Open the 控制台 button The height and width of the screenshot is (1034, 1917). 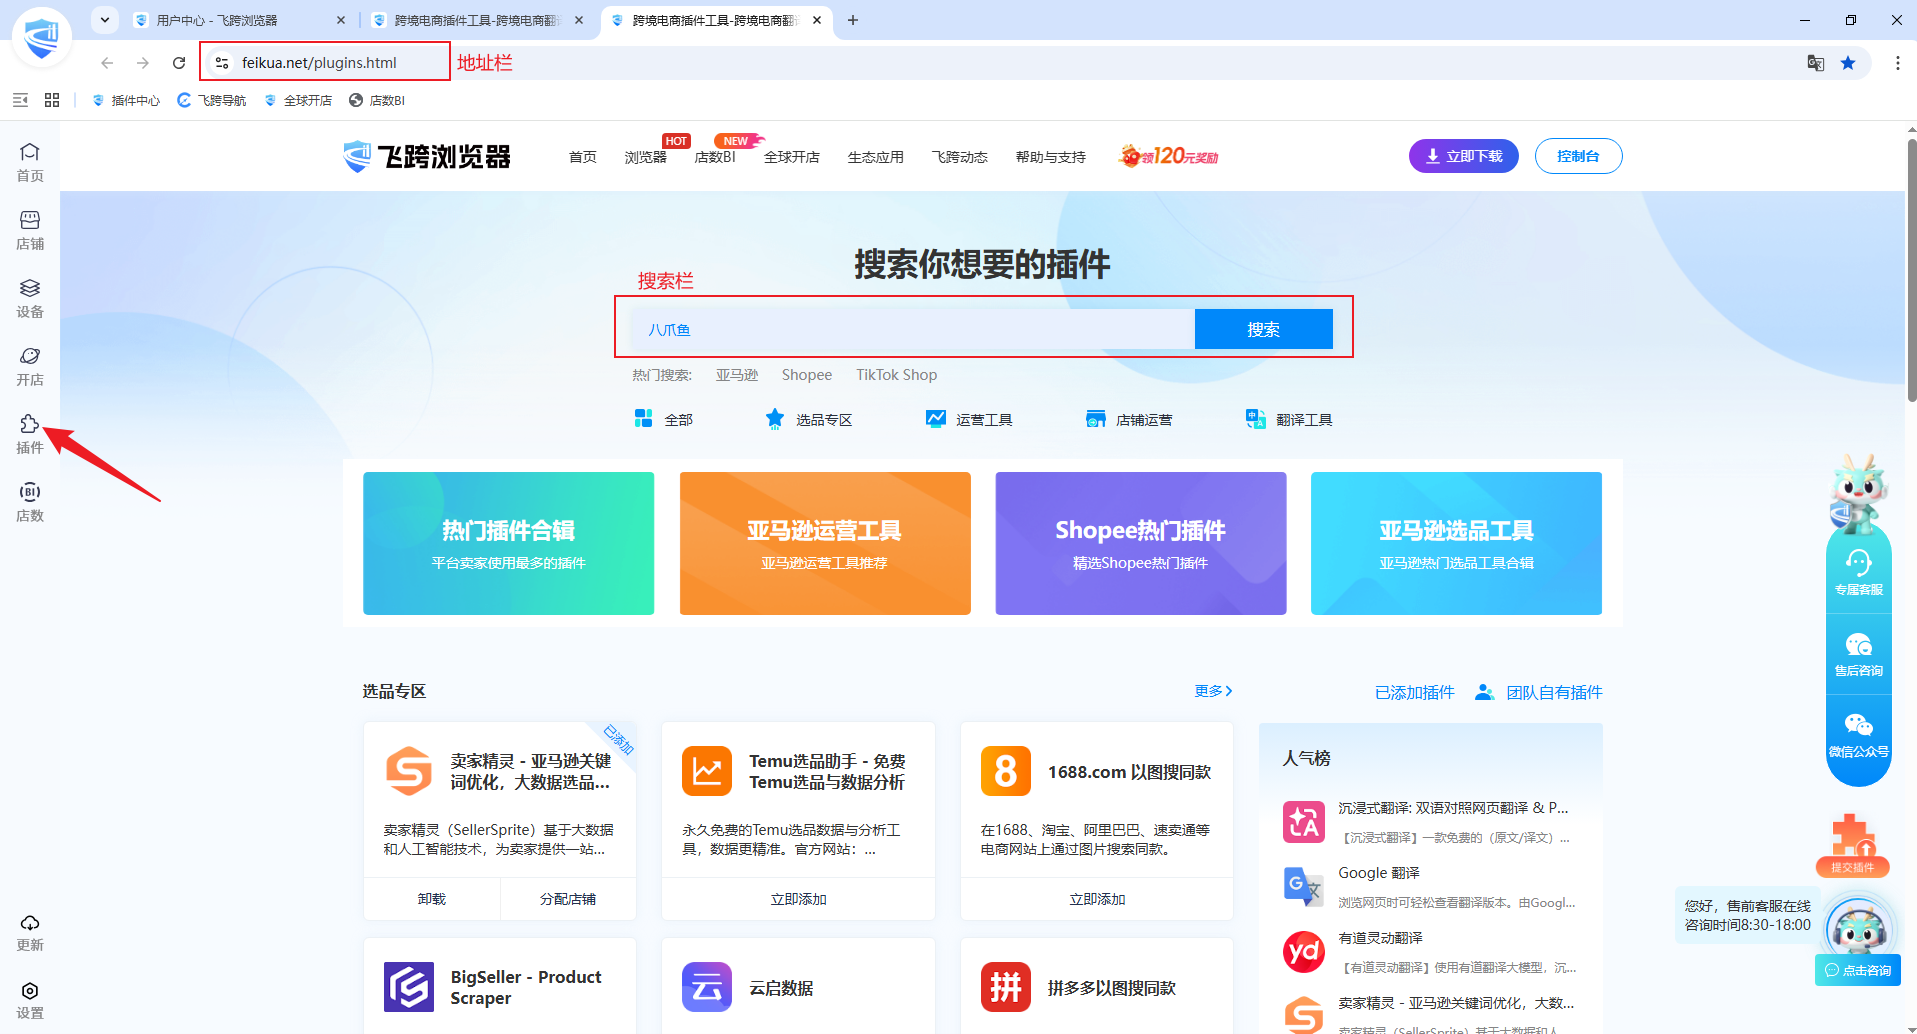point(1578,156)
